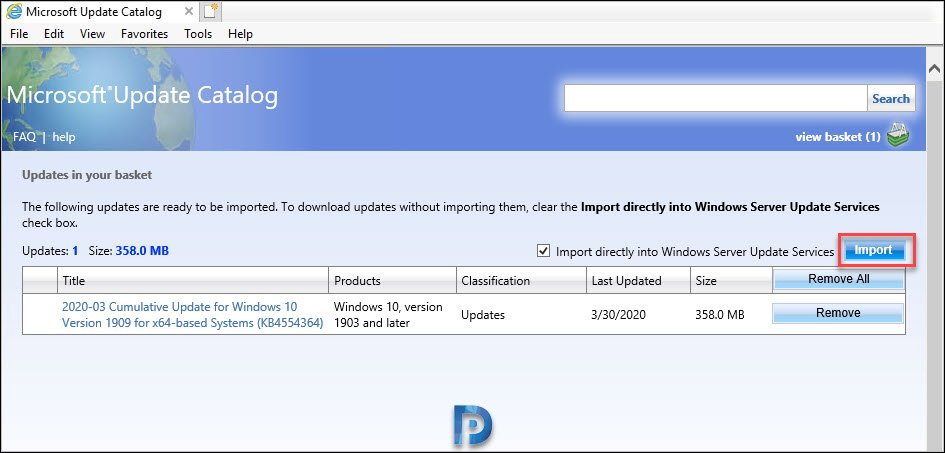Click the Title column header

point(193,281)
